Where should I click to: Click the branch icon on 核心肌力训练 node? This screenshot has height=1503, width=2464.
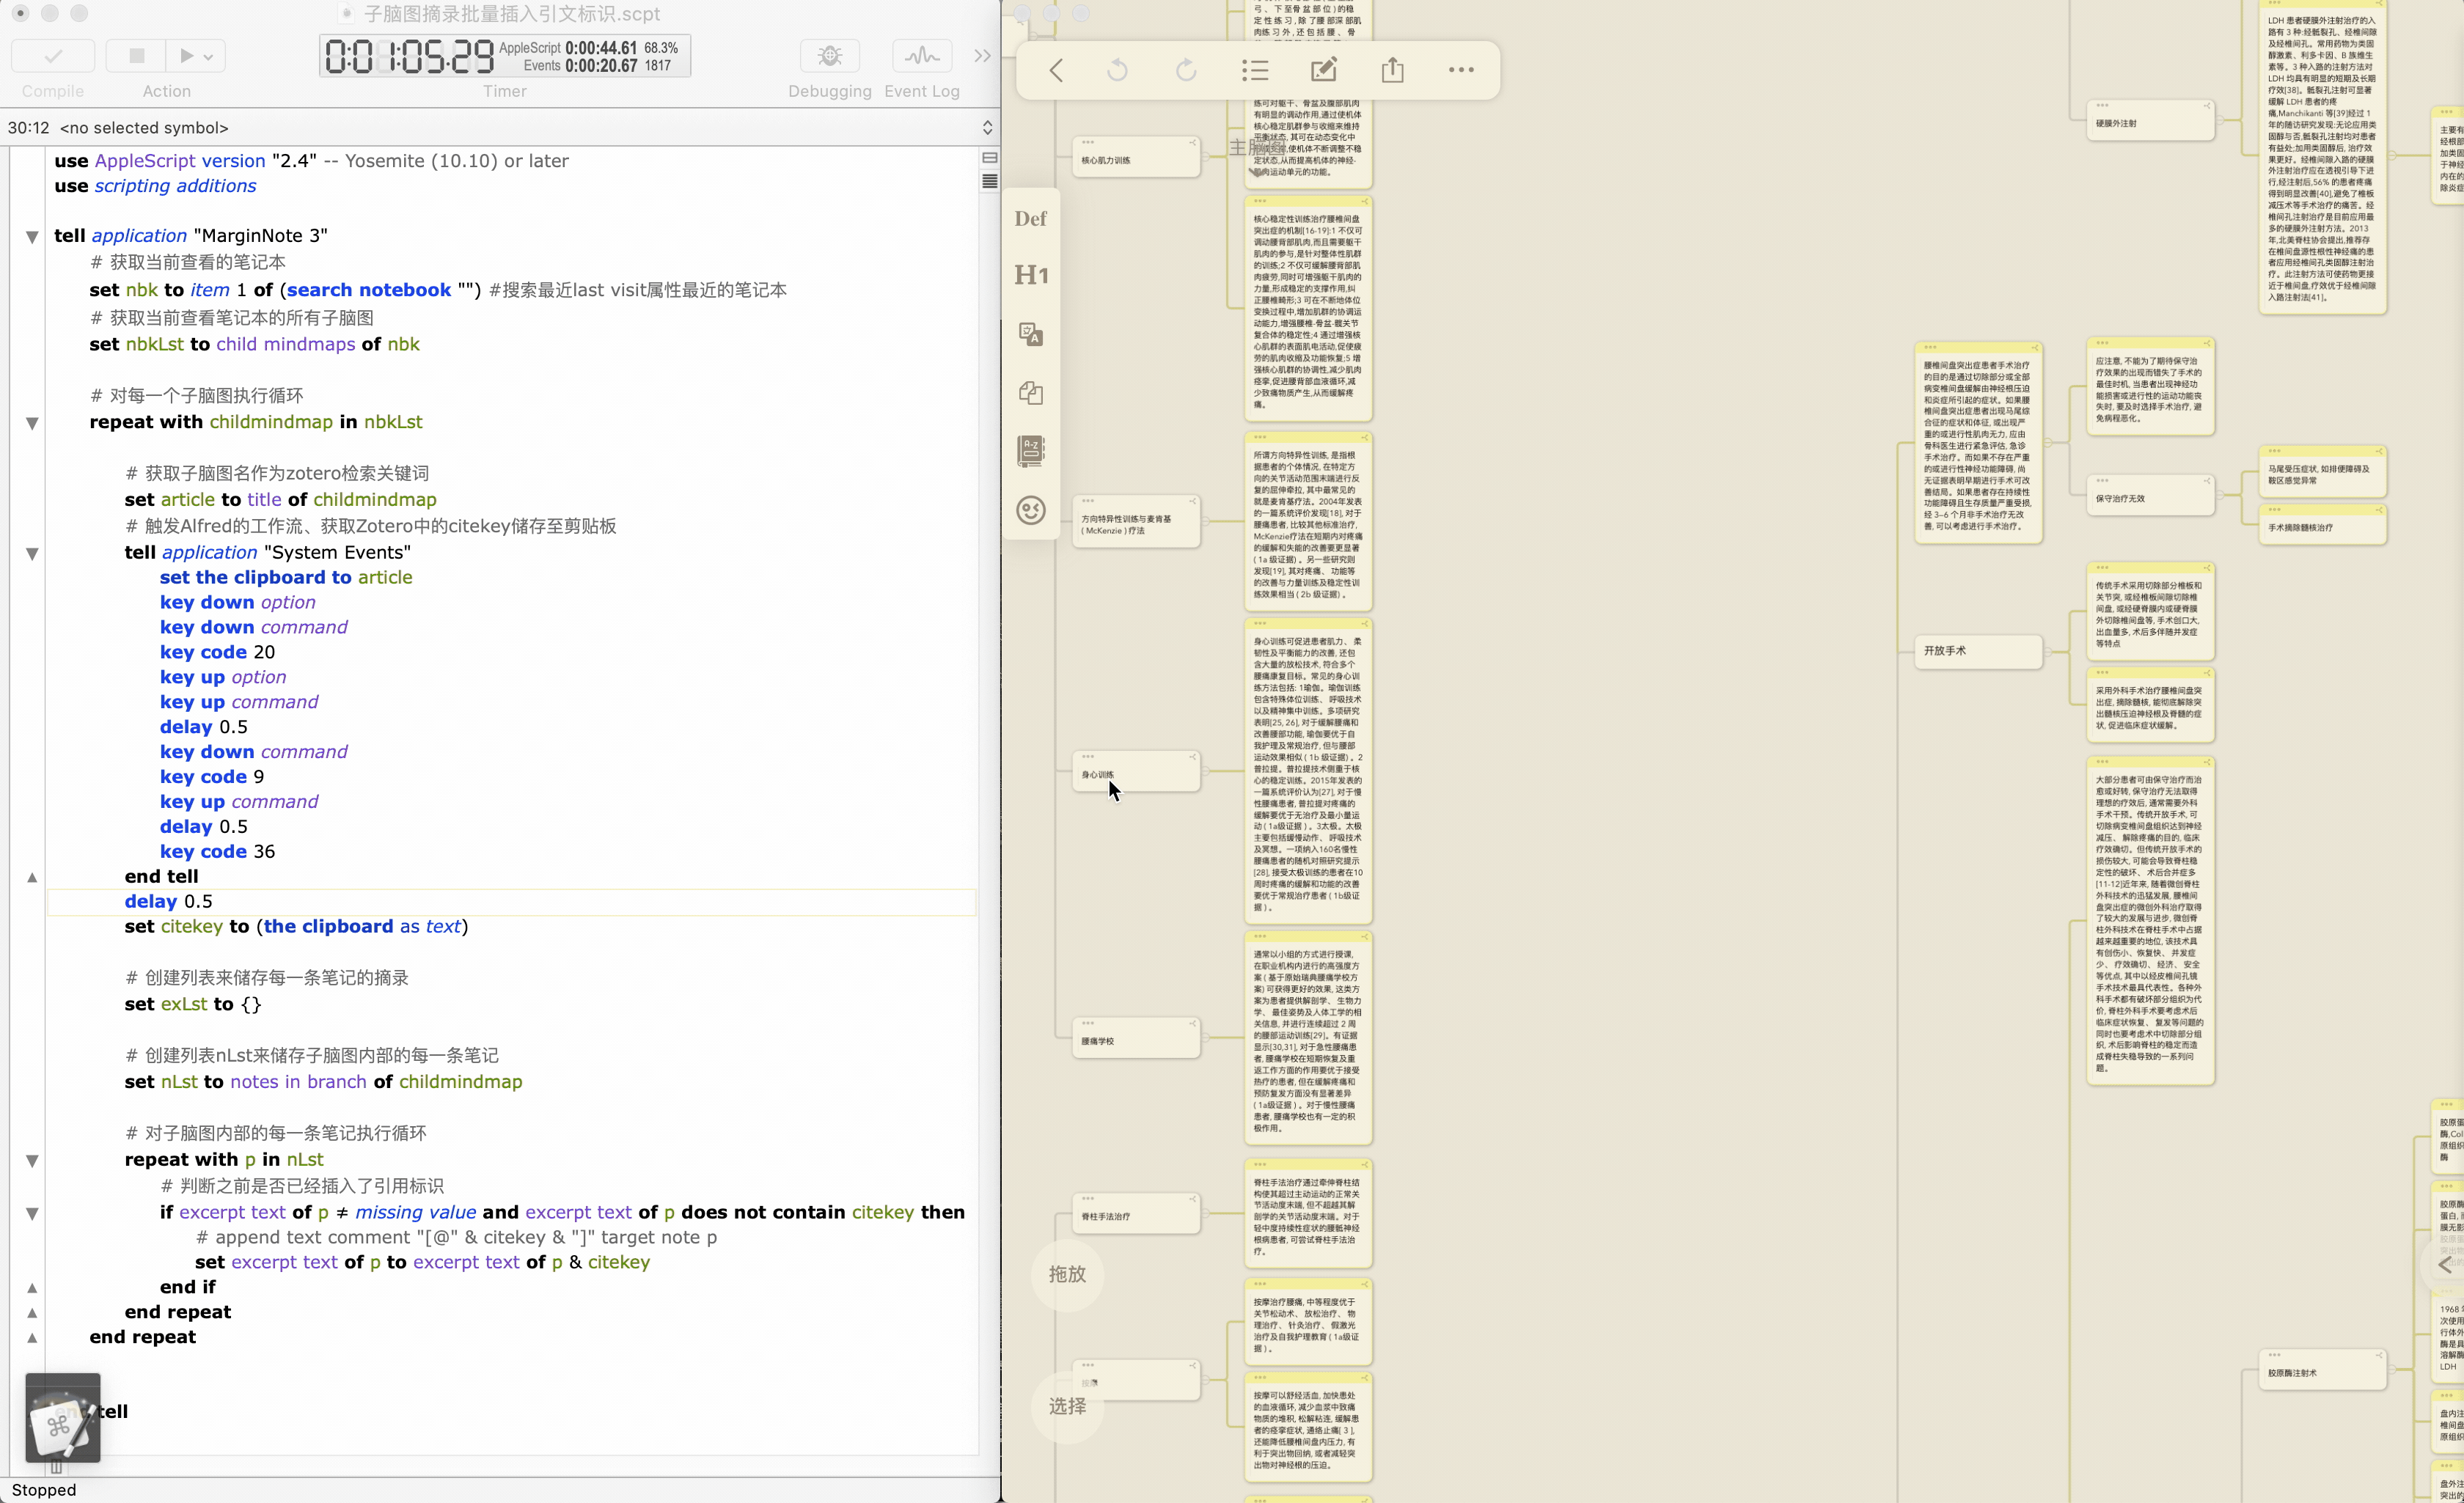tap(1192, 143)
